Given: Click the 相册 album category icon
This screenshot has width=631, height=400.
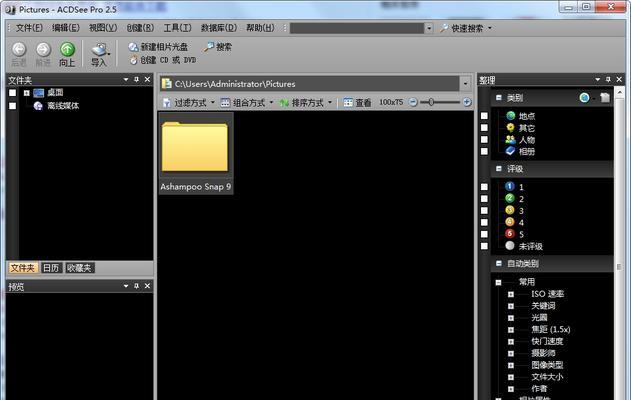Looking at the screenshot, I should click(510, 151).
